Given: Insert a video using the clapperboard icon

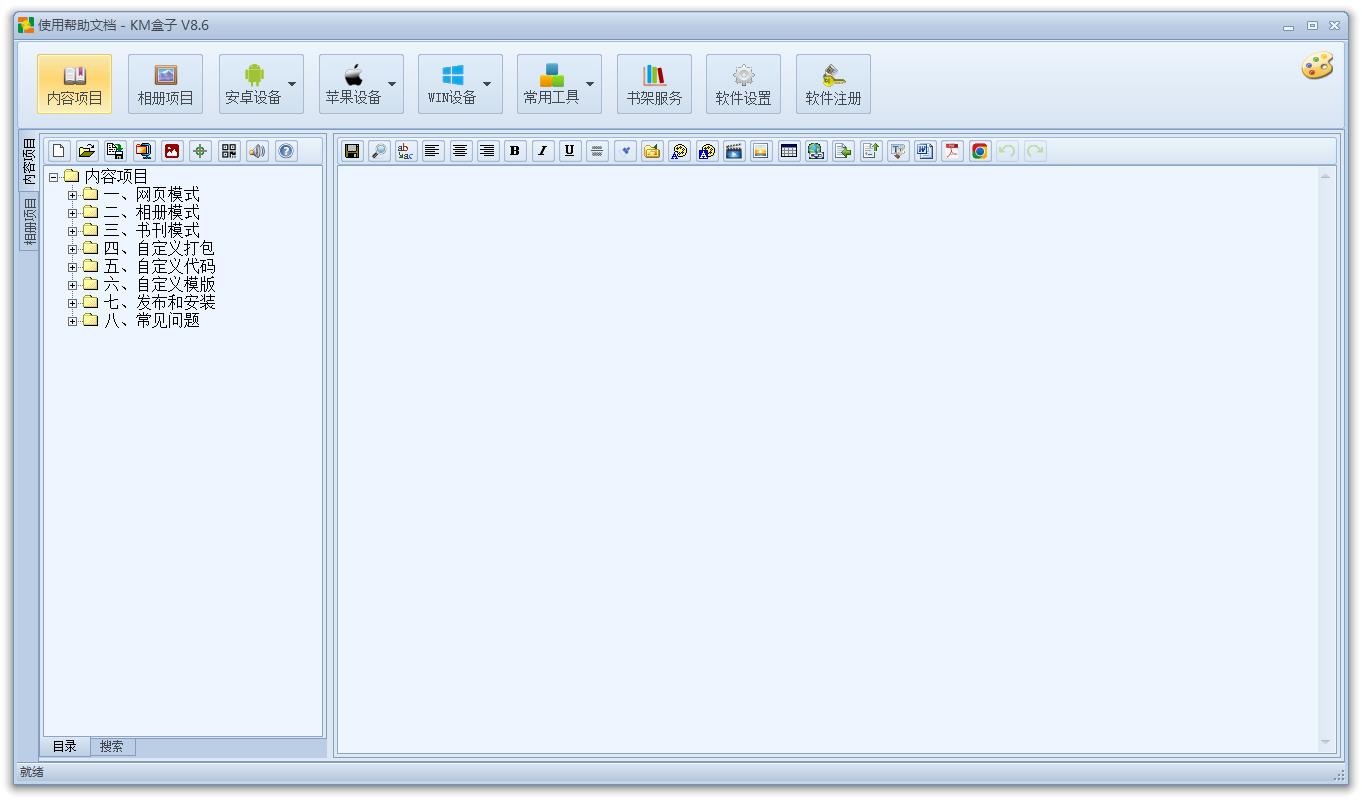Looking at the screenshot, I should tap(734, 151).
